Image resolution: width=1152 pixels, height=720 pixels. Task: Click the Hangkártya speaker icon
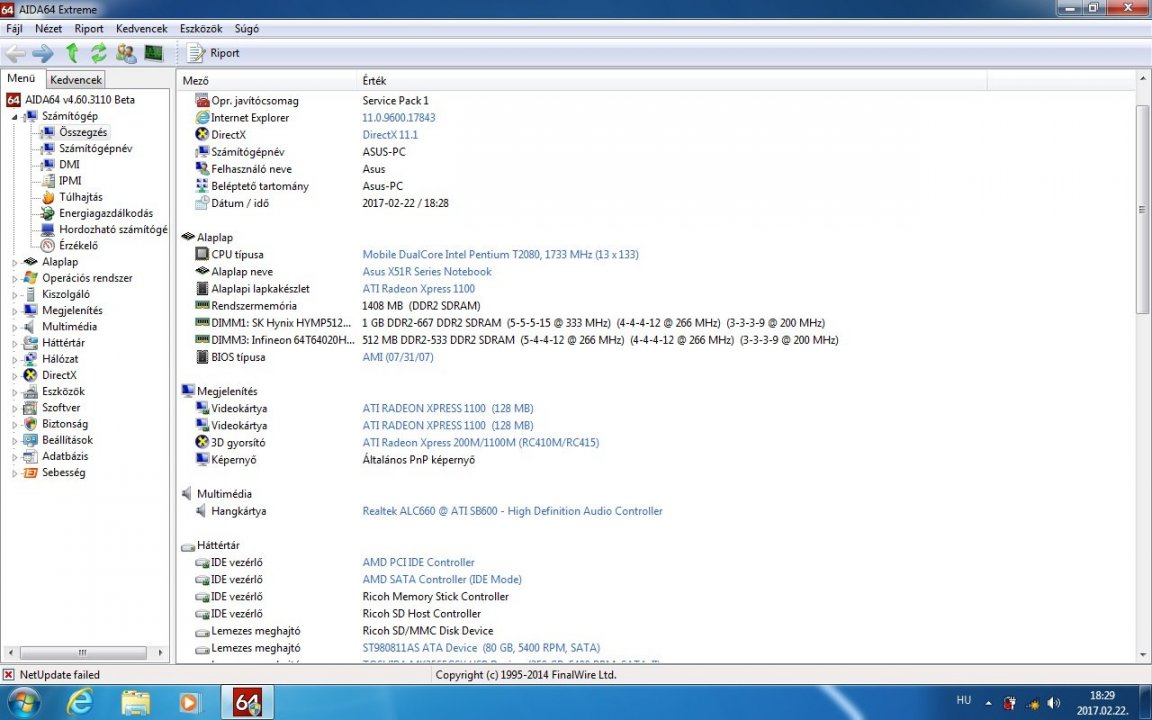[x=202, y=511]
